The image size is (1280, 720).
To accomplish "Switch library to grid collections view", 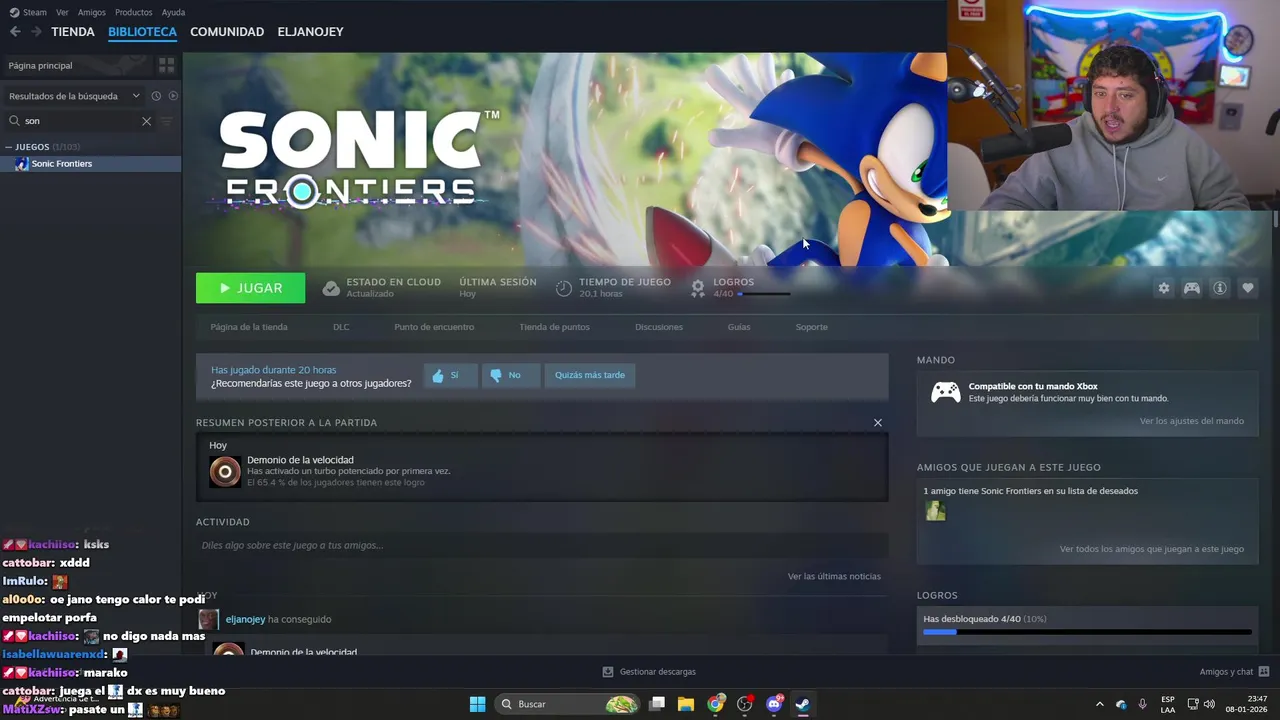I will tap(166, 65).
